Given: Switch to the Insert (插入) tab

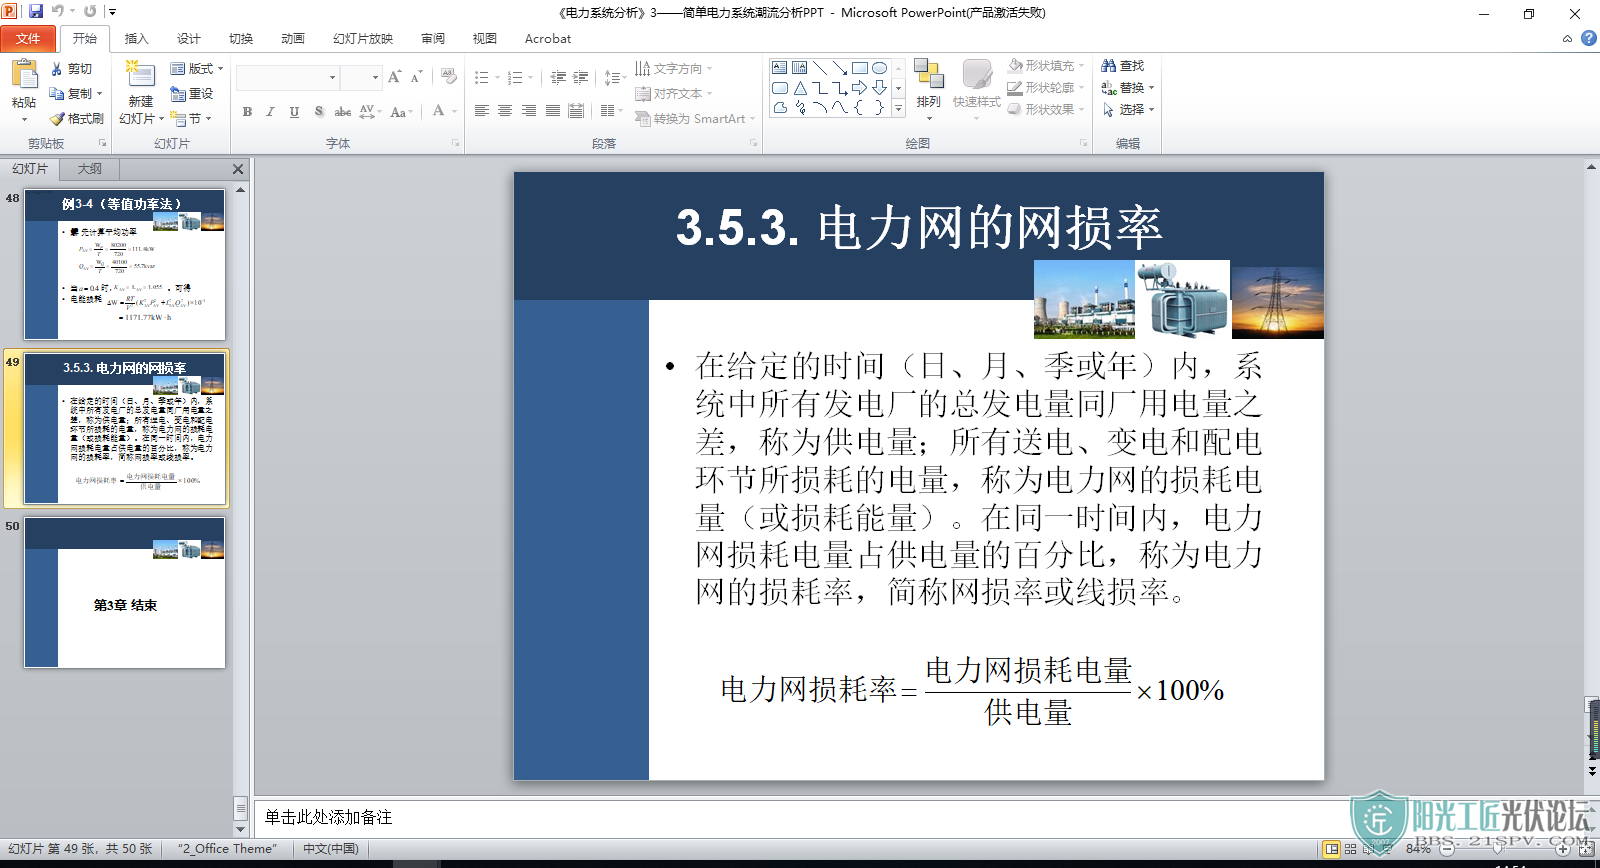Looking at the screenshot, I should click(x=136, y=39).
